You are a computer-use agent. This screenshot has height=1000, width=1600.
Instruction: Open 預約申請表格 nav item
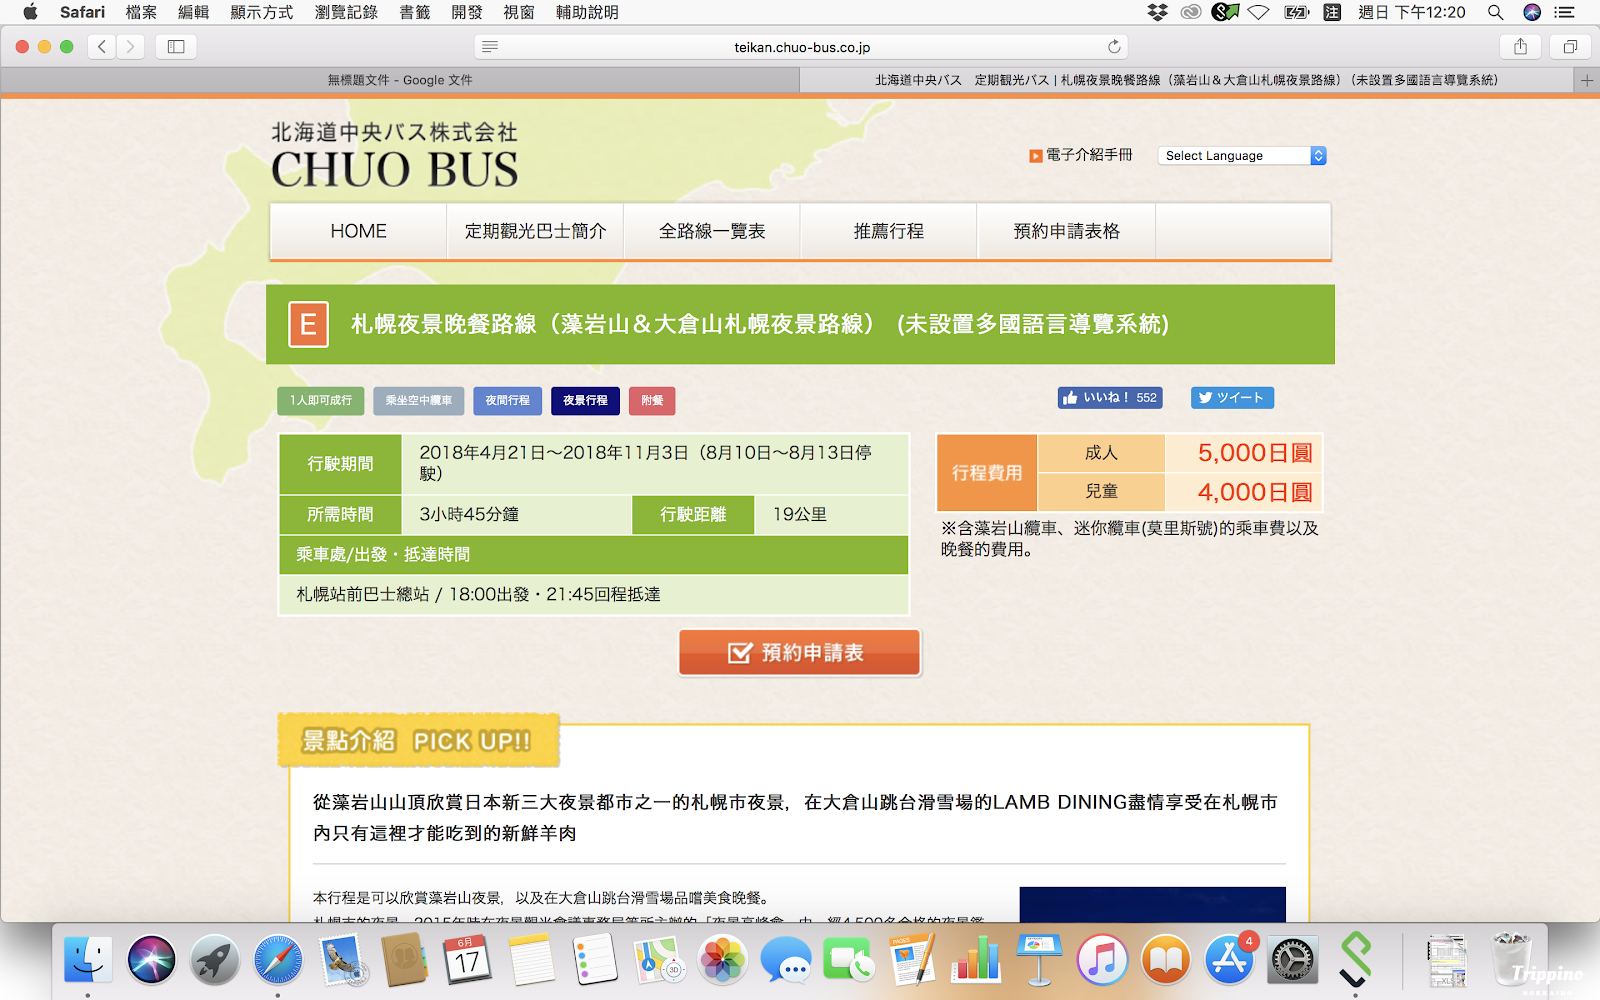click(1066, 231)
